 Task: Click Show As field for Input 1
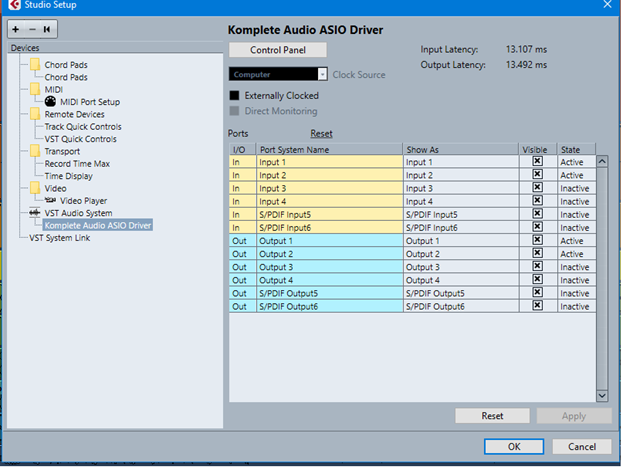coord(461,162)
